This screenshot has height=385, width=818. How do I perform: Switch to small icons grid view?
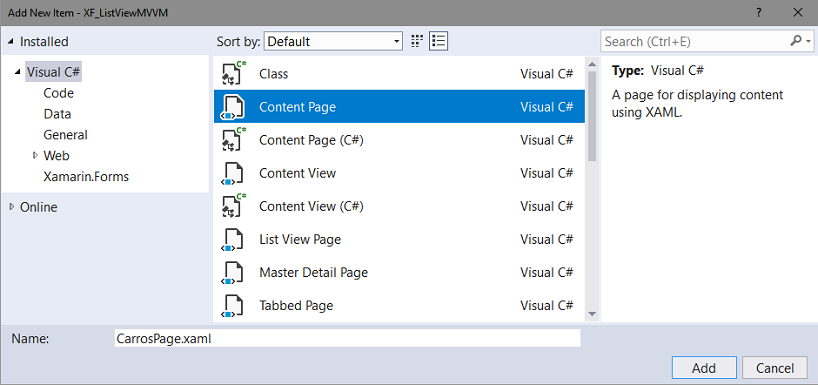416,41
